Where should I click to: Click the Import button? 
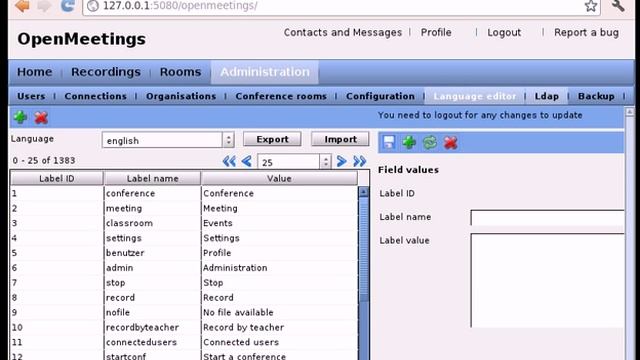[x=340, y=139]
